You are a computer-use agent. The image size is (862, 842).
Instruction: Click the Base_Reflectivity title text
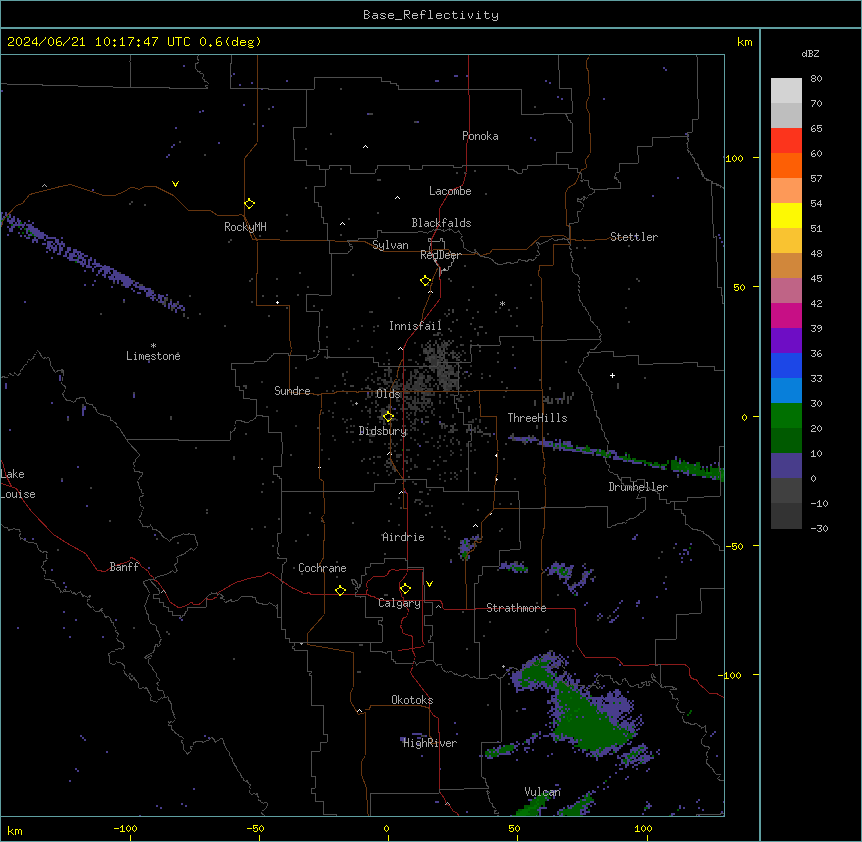tap(431, 15)
